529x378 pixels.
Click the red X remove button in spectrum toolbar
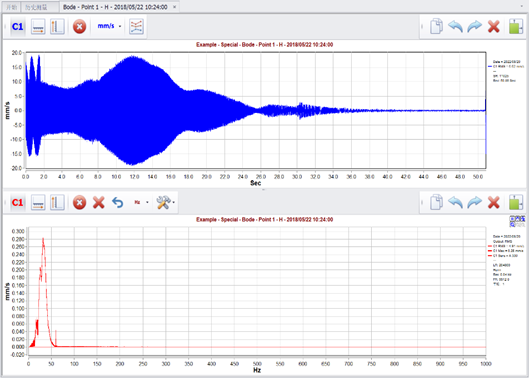pyautogui.click(x=99, y=203)
